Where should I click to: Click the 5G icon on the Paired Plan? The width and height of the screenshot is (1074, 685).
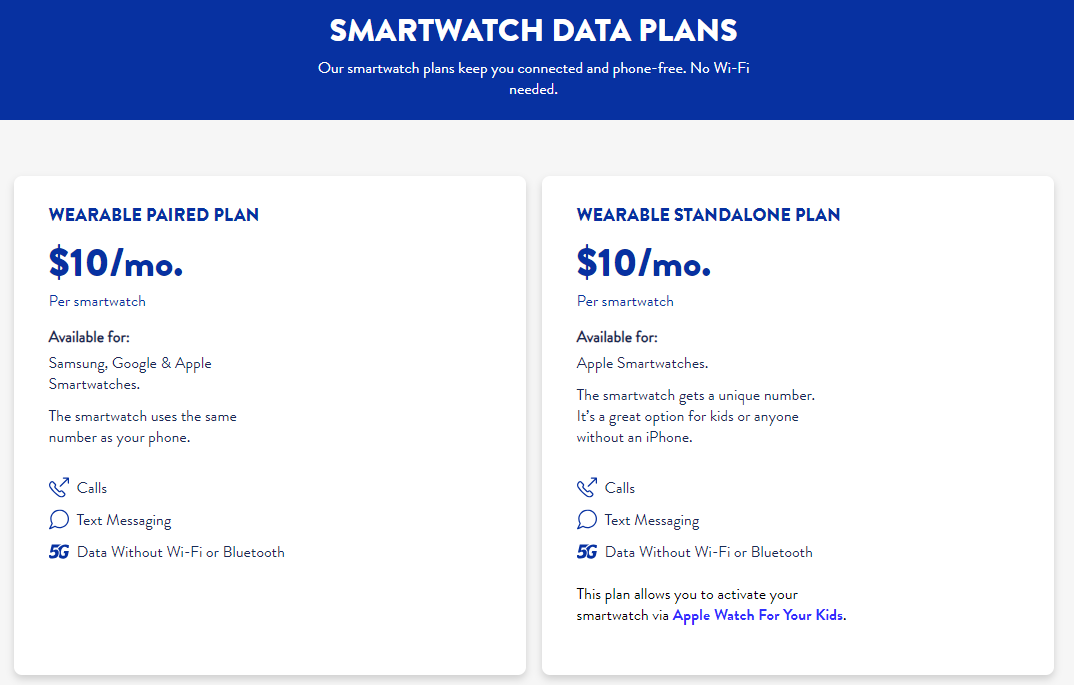pyautogui.click(x=58, y=551)
